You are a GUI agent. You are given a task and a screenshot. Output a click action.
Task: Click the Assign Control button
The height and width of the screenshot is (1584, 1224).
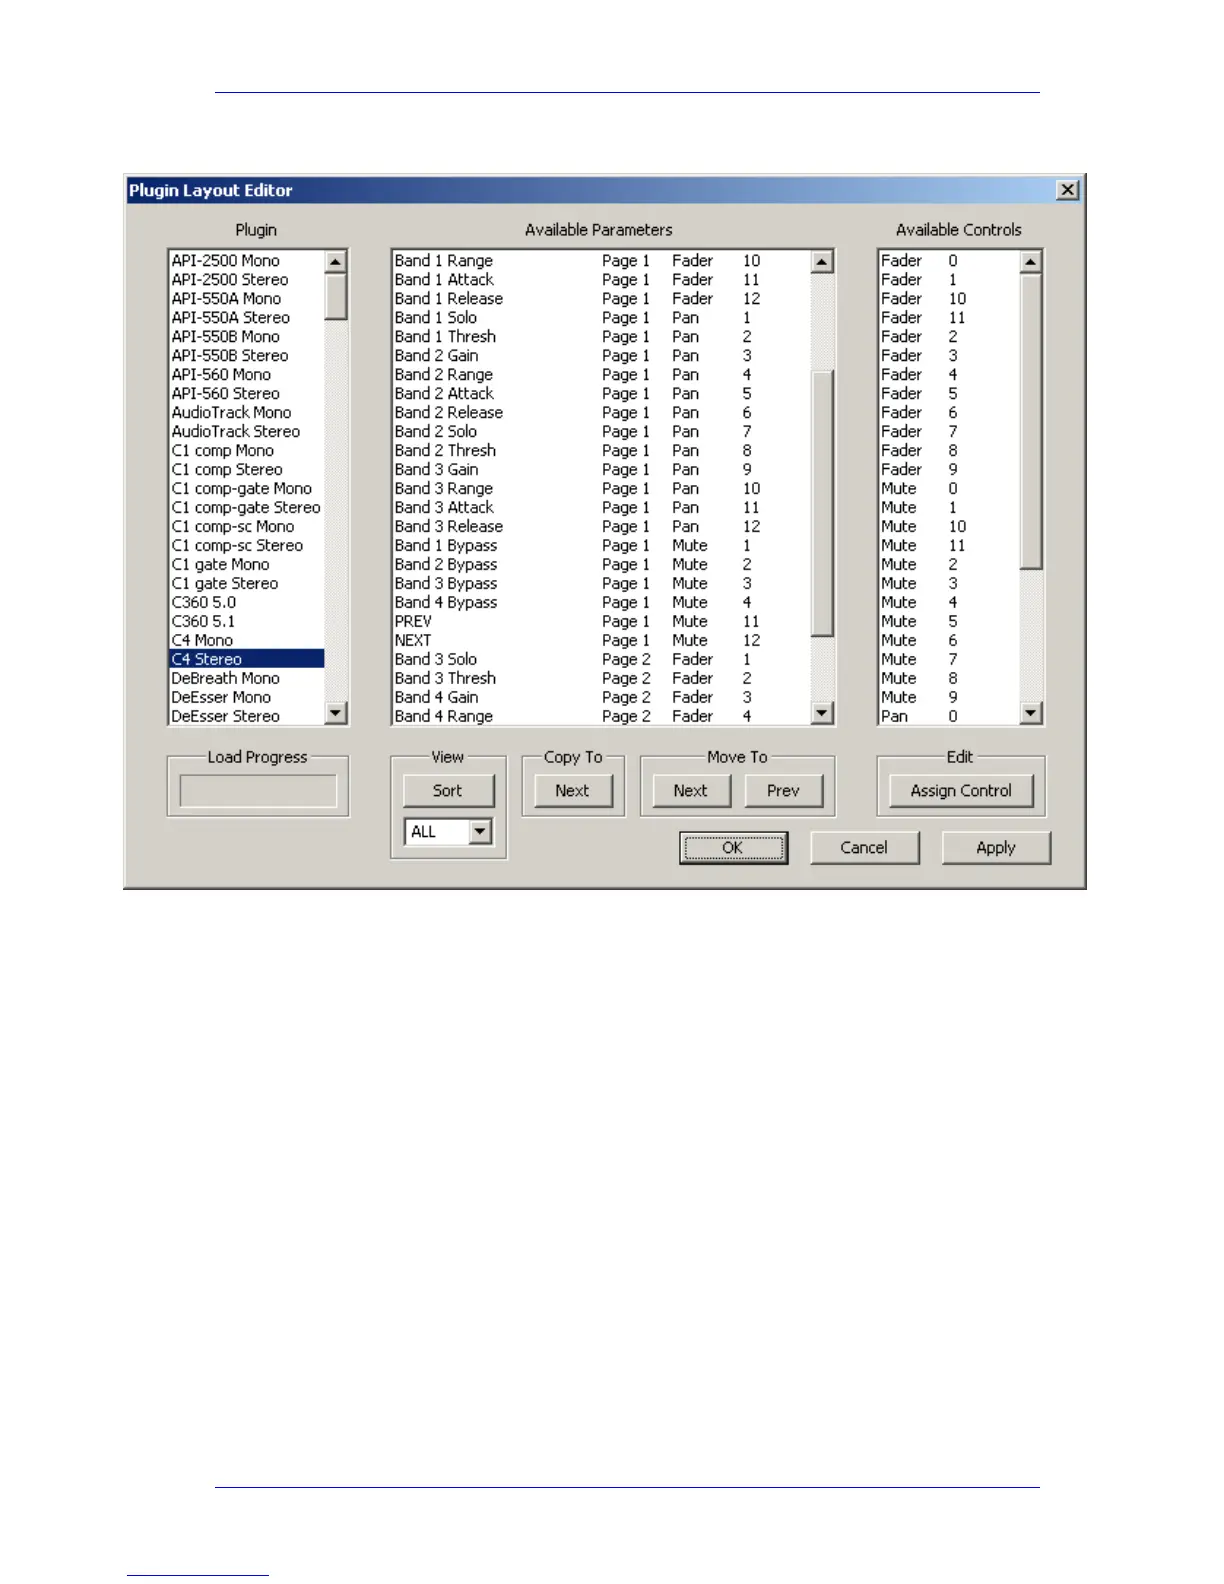tap(961, 790)
